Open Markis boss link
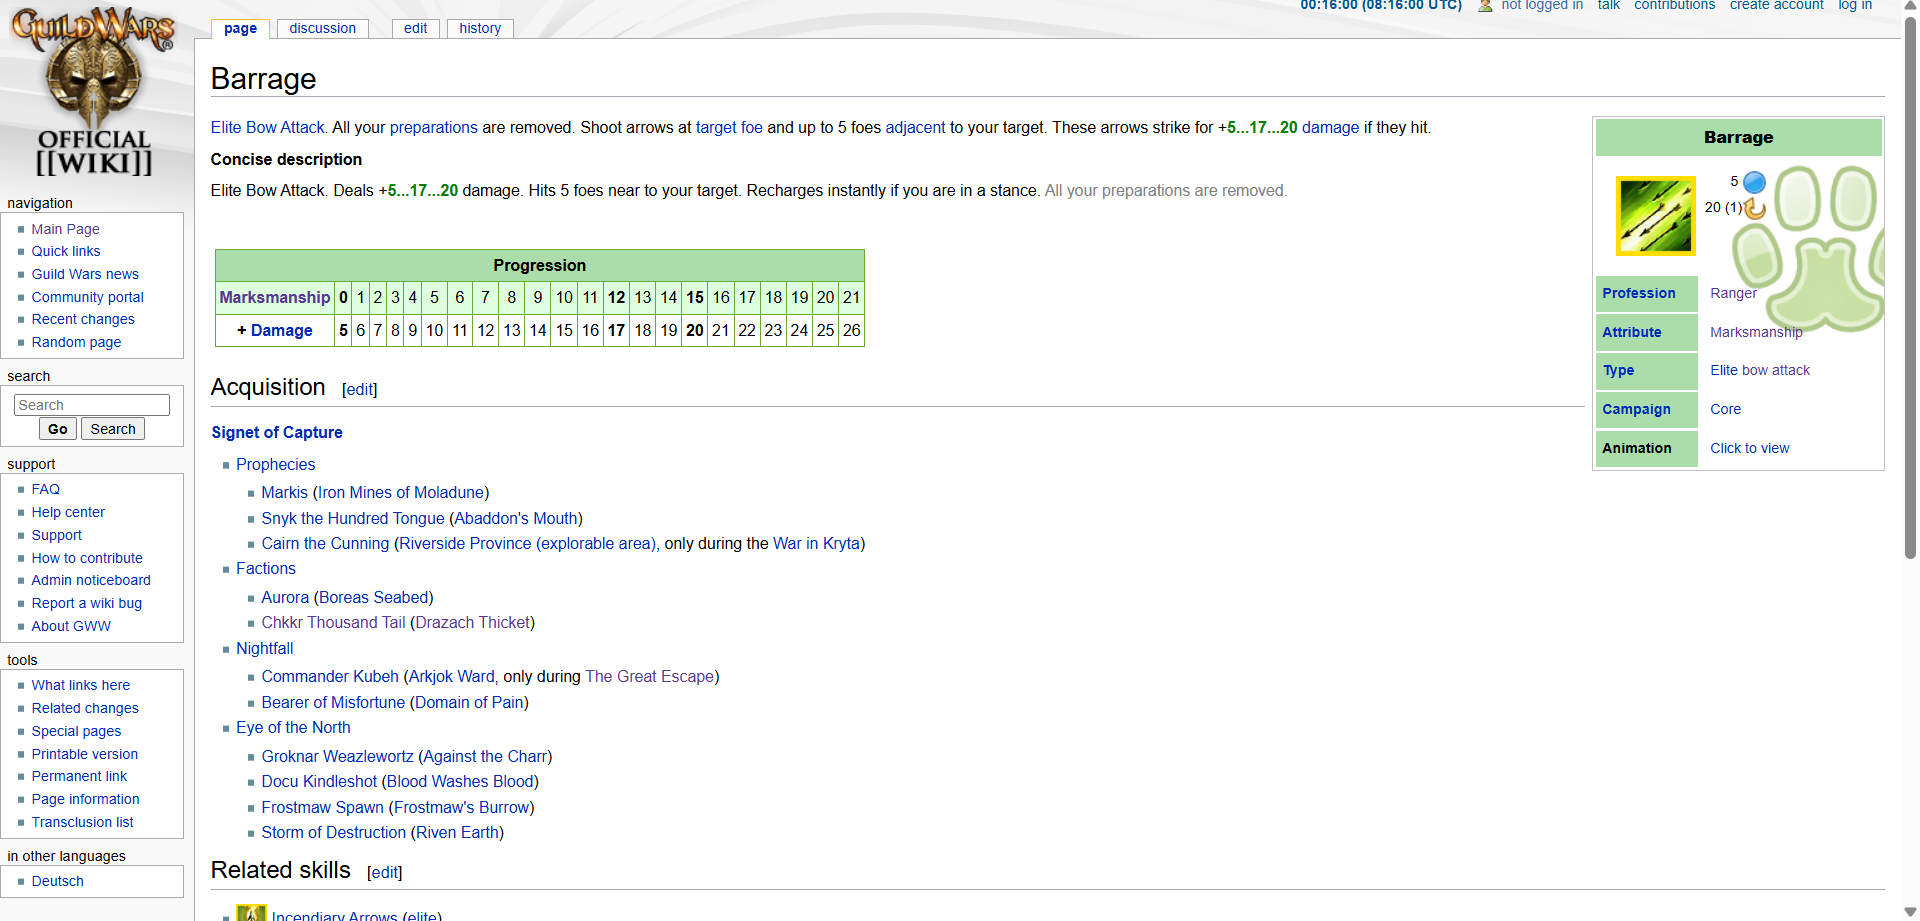The image size is (1920, 921). pyautogui.click(x=284, y=492)
